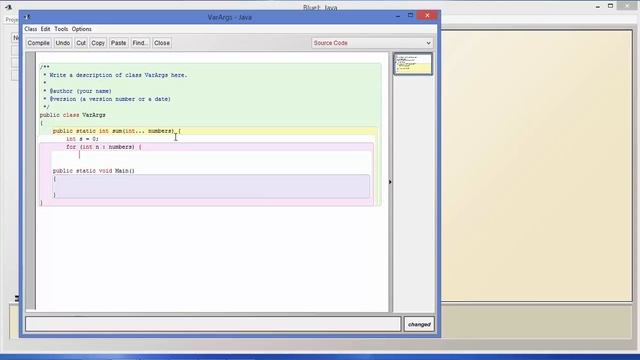Image resolution: width=640 pixels, height=360 pixels.
Task: Click the navigation view collapse arrow
Action: click(390, 182)
